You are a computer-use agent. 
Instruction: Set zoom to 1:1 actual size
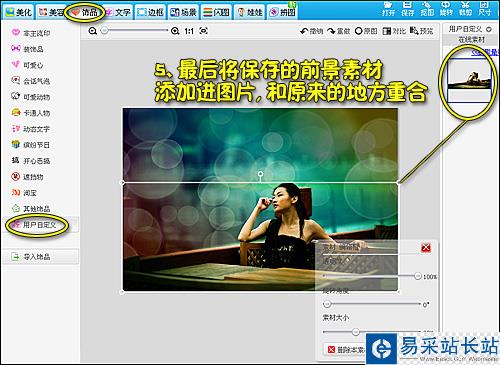[x=189, y=31]
